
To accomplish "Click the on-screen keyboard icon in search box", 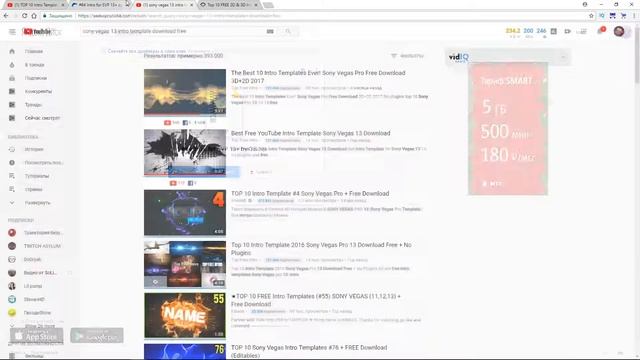I will coord(270,31).
